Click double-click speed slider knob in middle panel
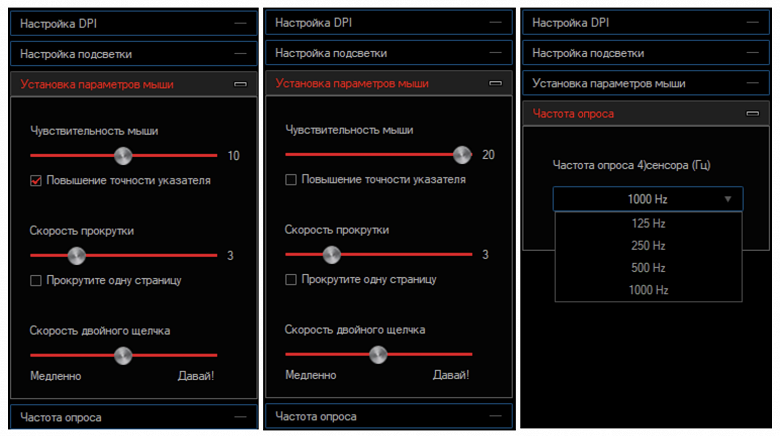The height and width of the screenshot is (436, 780). [378, 354]
